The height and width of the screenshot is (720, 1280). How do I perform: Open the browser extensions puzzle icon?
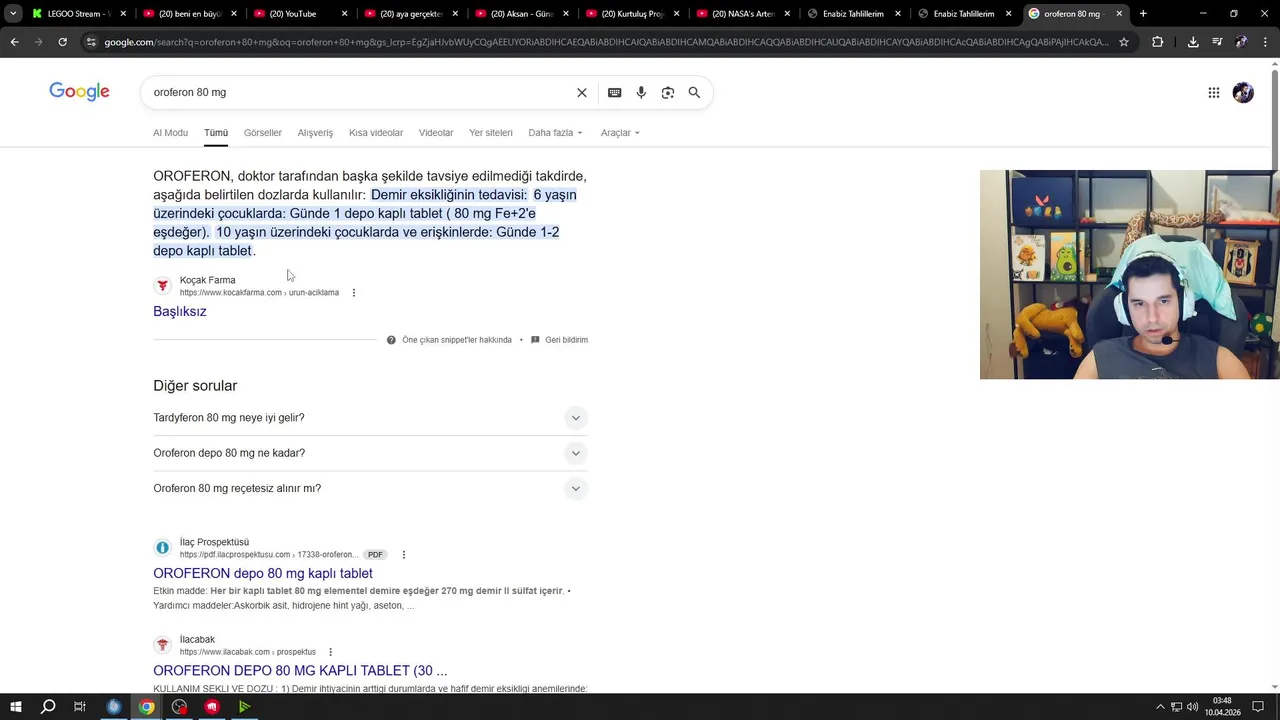tap(1157, 42)
